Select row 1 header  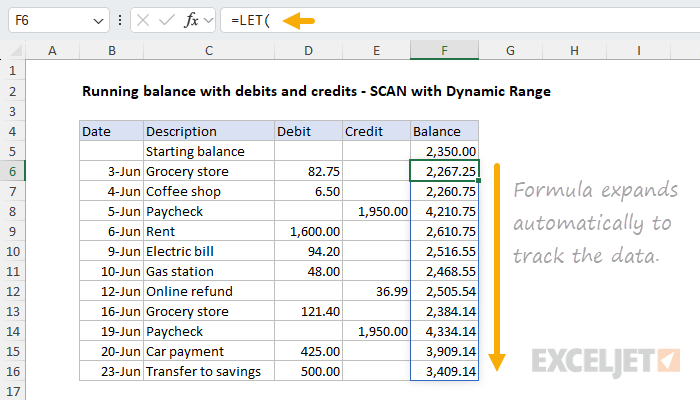pyautogui.click(x=12, y=71)
